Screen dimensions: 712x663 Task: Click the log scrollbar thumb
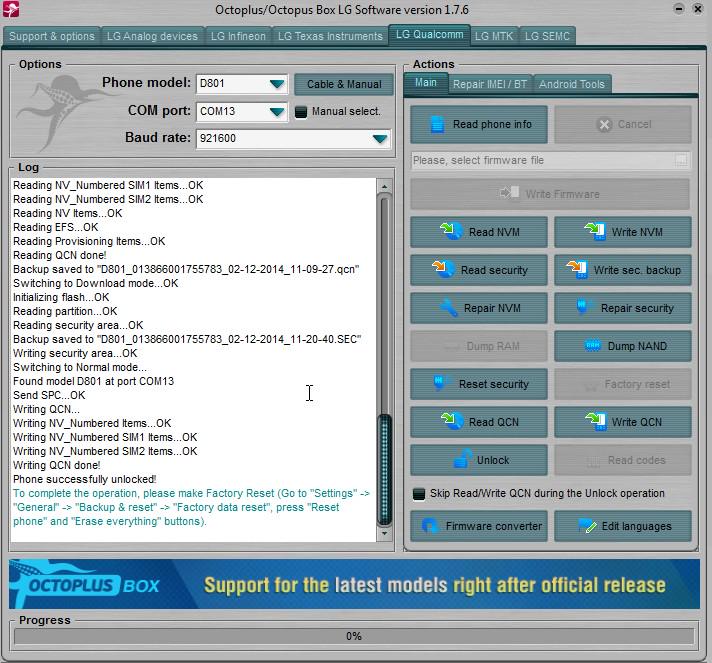click(384, 469)
